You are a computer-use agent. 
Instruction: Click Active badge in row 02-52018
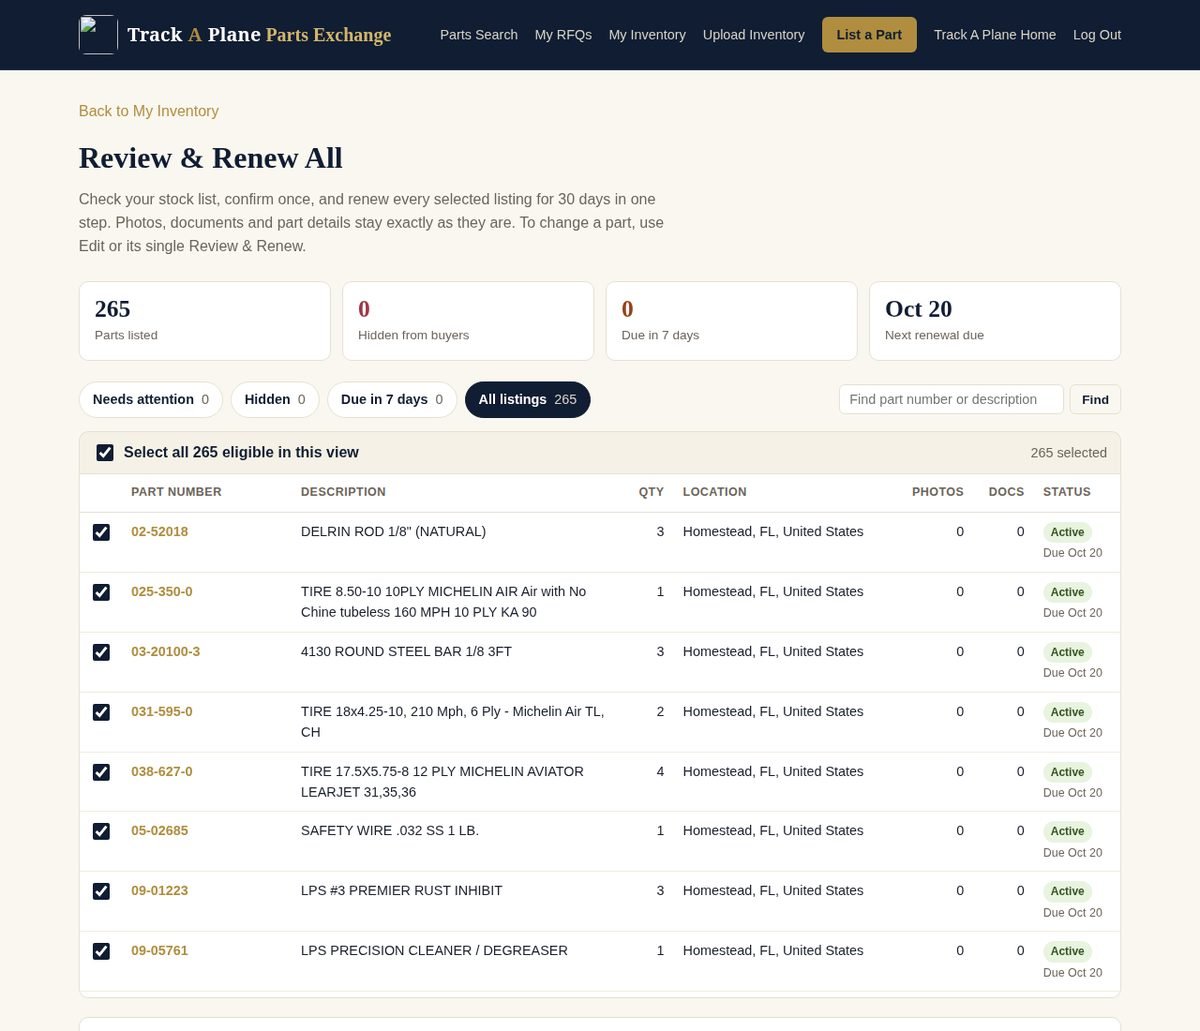(1067, 532)
